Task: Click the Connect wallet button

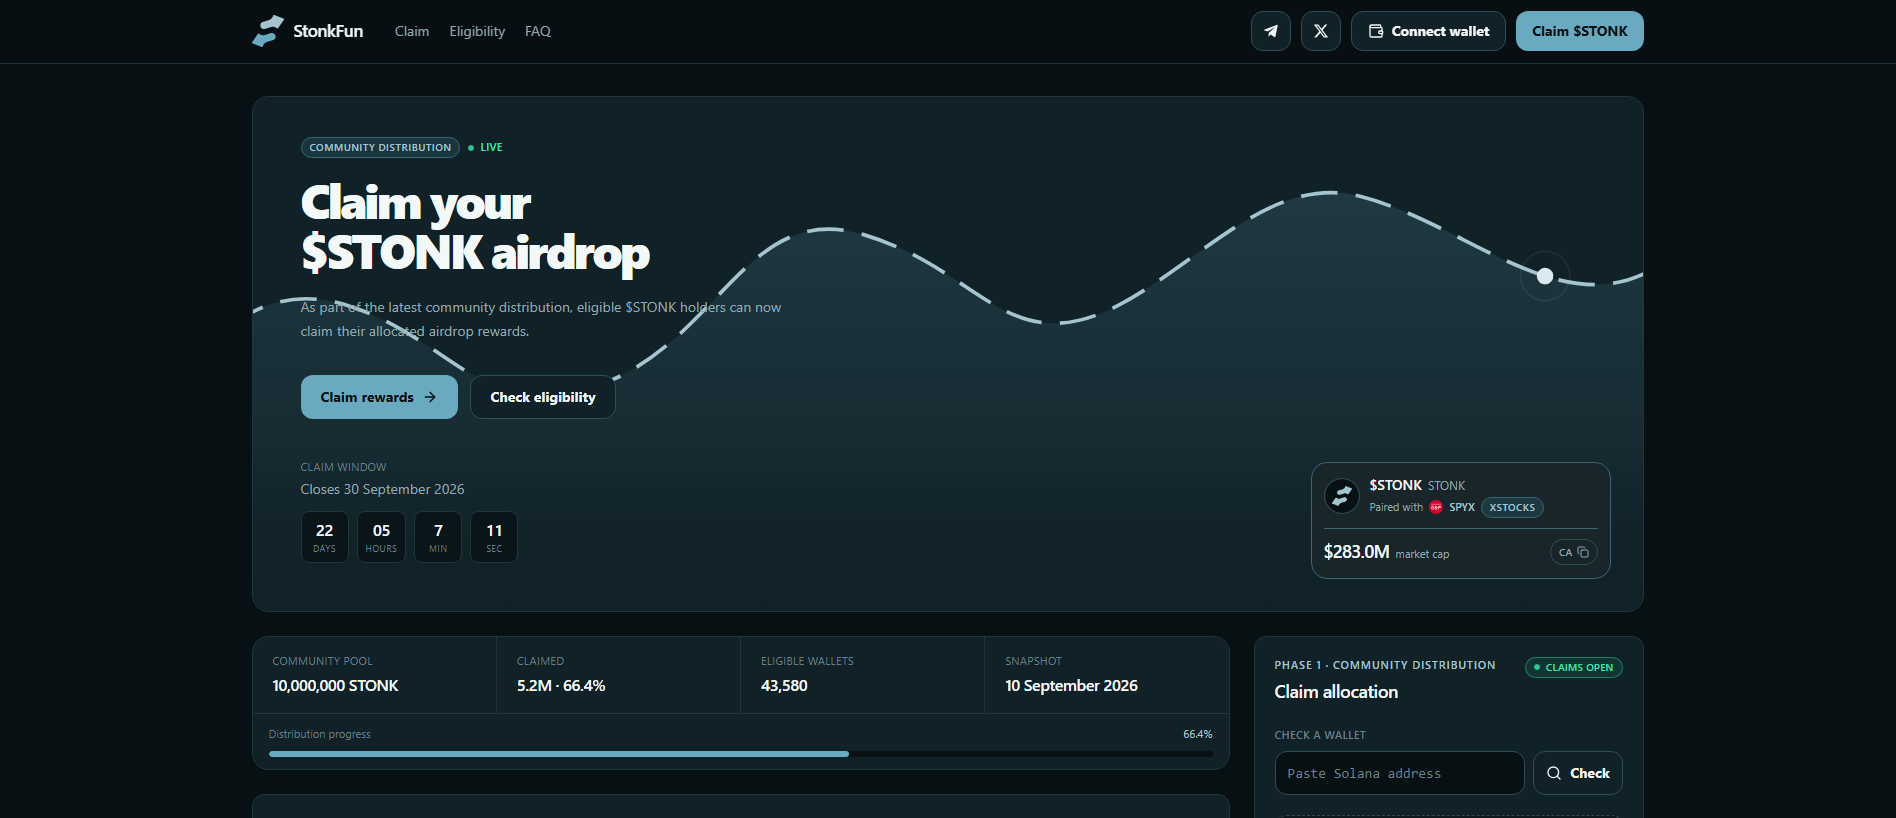Action: pos(1428,31)
